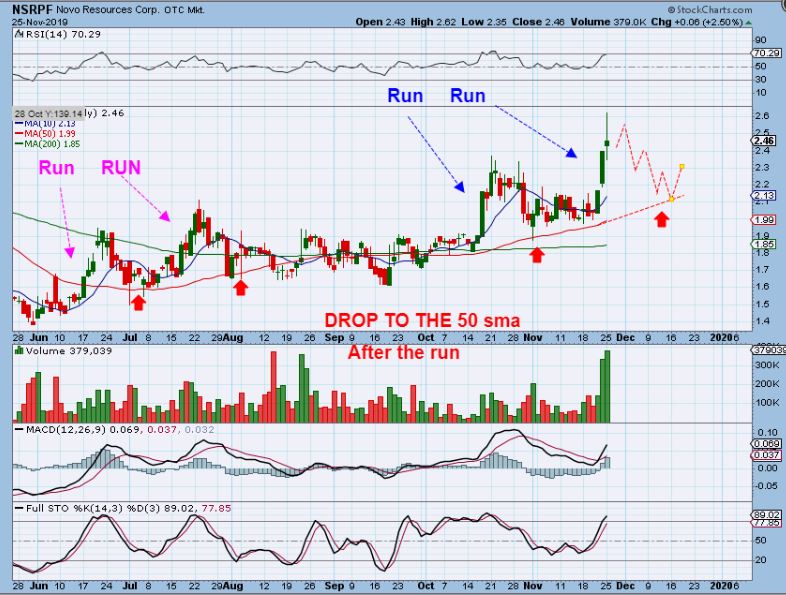This screenshot has width=786, height=595.
Task: Click the Volume 379,039 panel label
Action: point(69,351)
